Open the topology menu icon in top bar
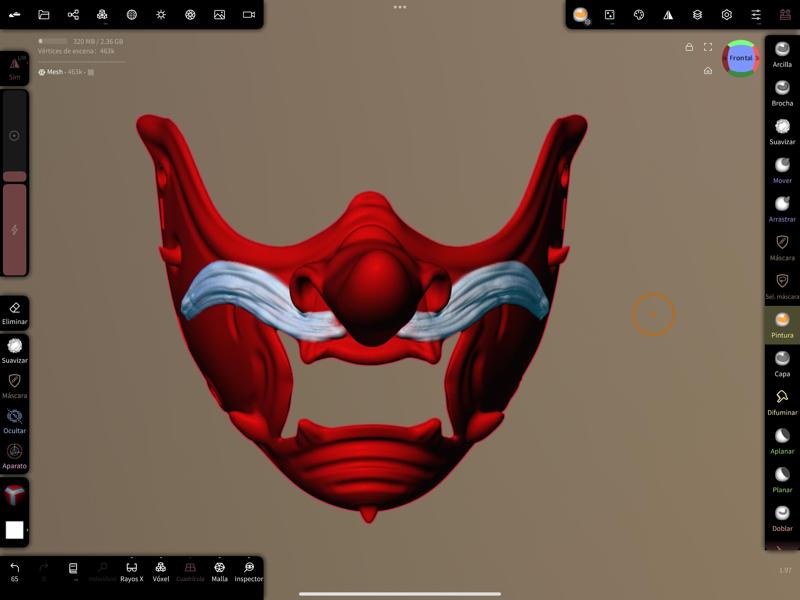Image resolution: width=800 pixels, height=600 pixels. pyautogui.click(x=102, y=14)
